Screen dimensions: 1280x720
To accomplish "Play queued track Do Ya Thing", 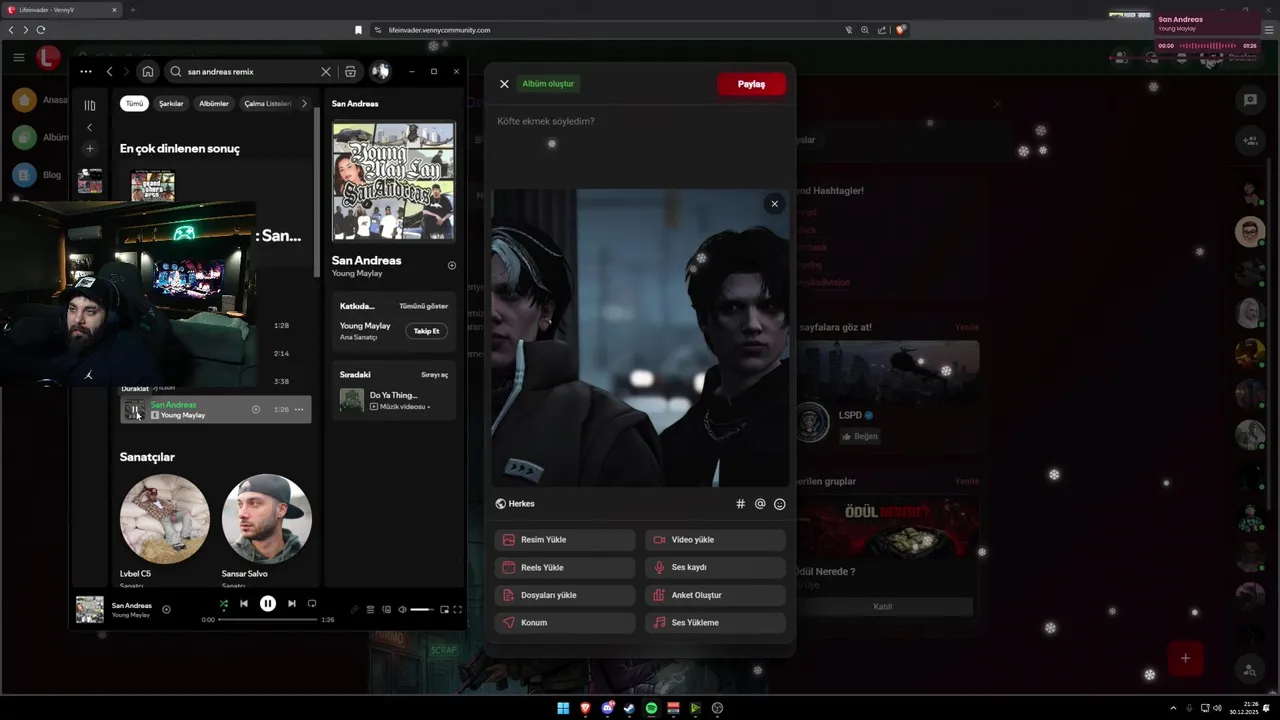I will [394, 400].
